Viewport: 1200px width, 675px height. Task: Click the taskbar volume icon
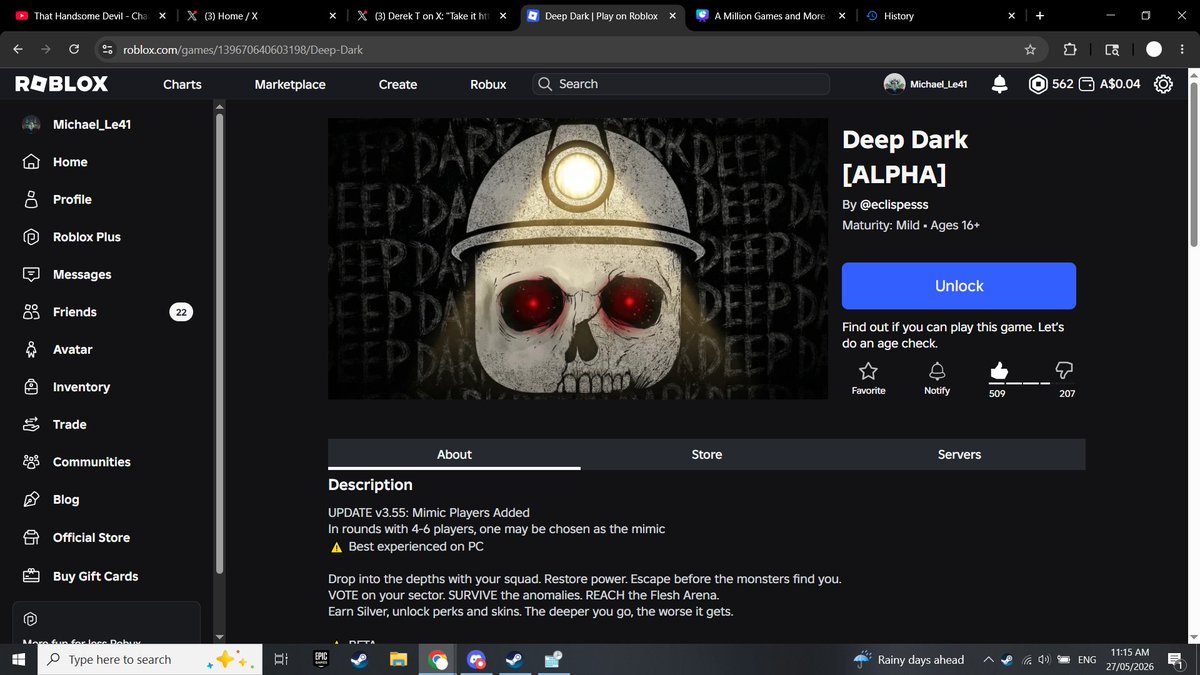click(1044, 660)
